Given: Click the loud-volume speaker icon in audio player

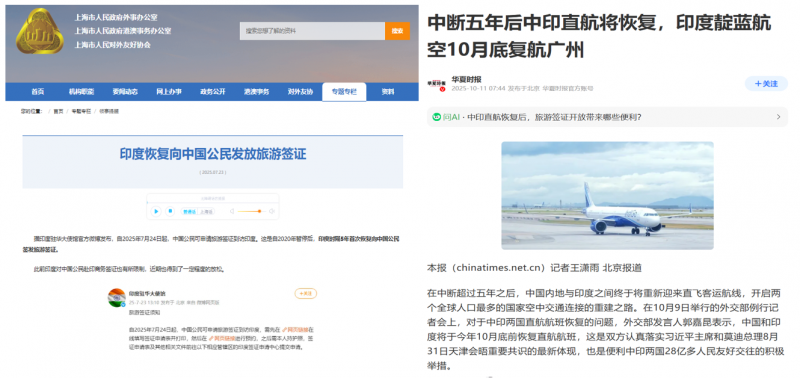Looking at the screenshot, I should 272,211.
